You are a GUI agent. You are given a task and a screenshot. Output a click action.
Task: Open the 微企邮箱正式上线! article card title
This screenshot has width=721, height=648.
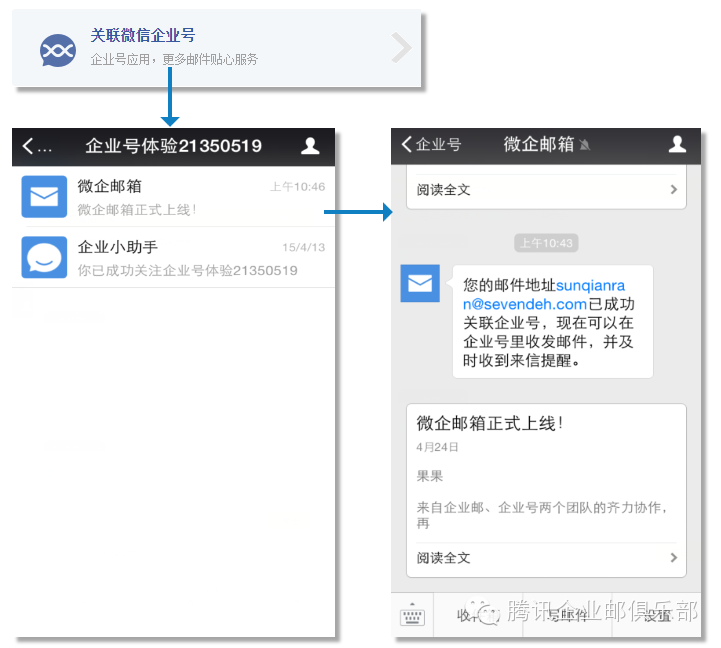click(x=490, y=423)
